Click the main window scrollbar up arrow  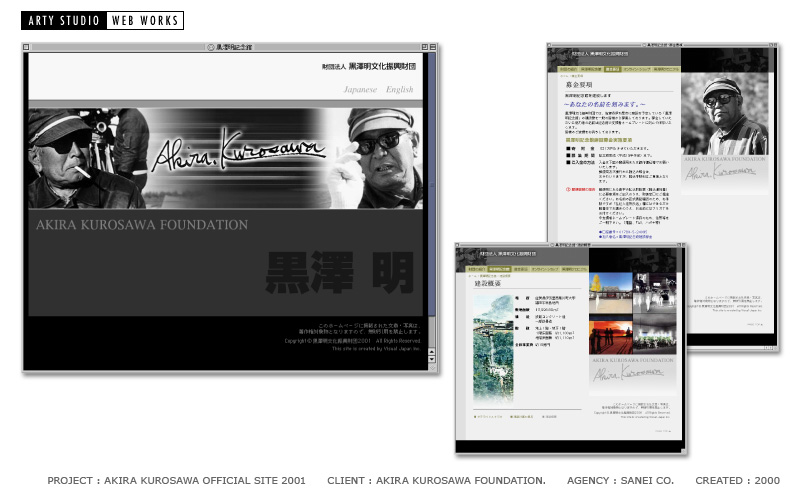point(432,352)
